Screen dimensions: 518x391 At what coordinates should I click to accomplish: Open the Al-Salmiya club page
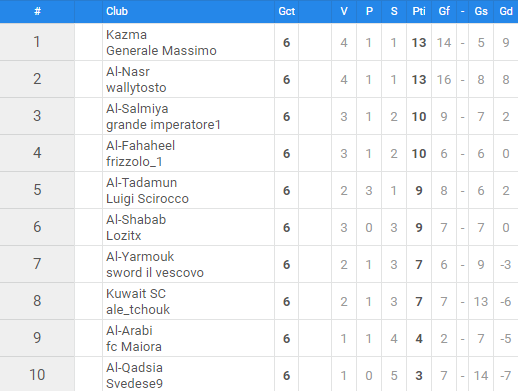137,109
